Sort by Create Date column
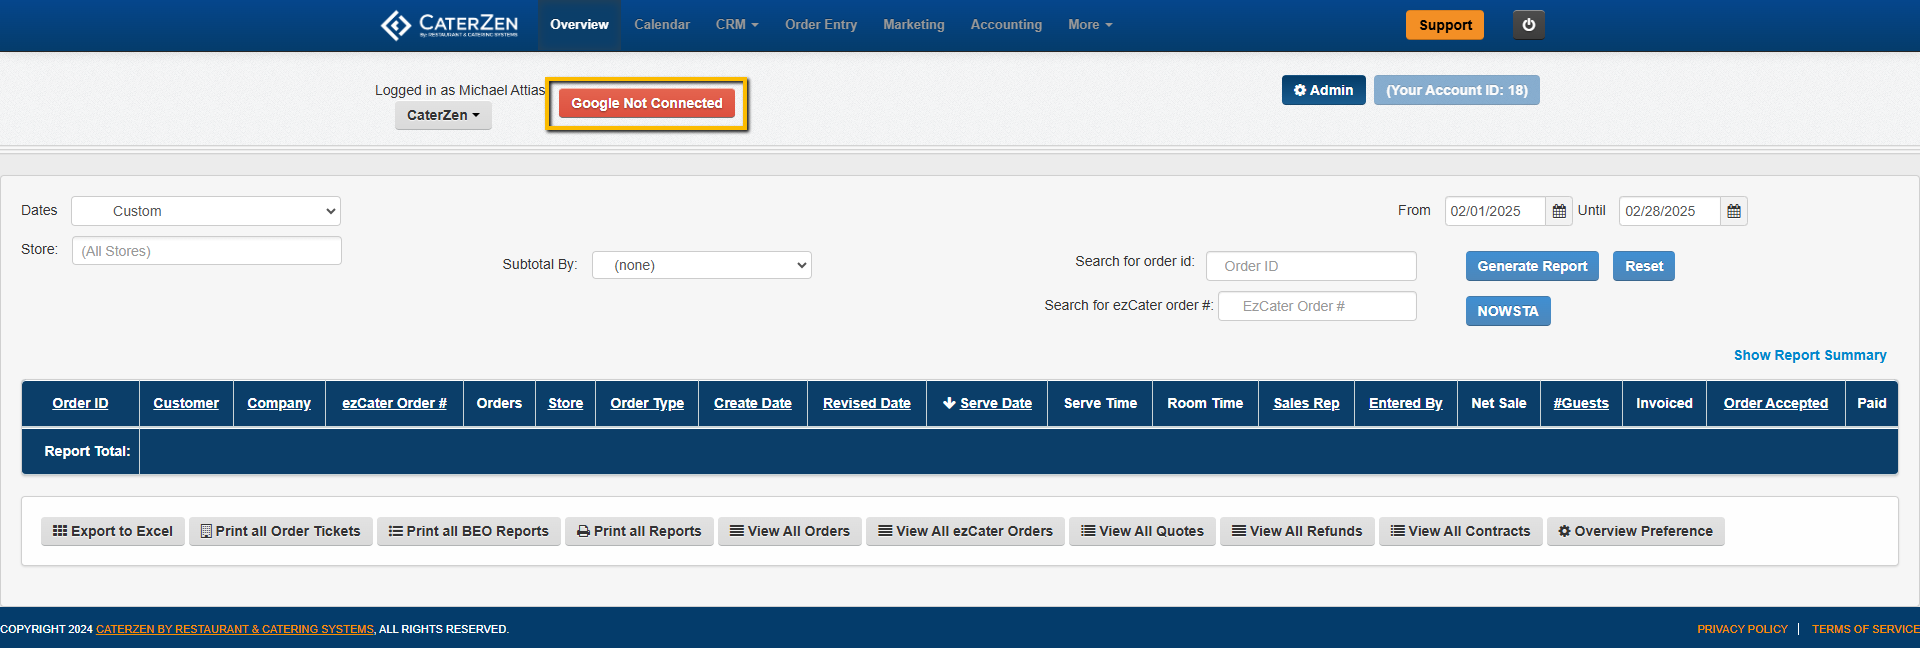This screenshot has width=1920, height=648. pos(752,403)
